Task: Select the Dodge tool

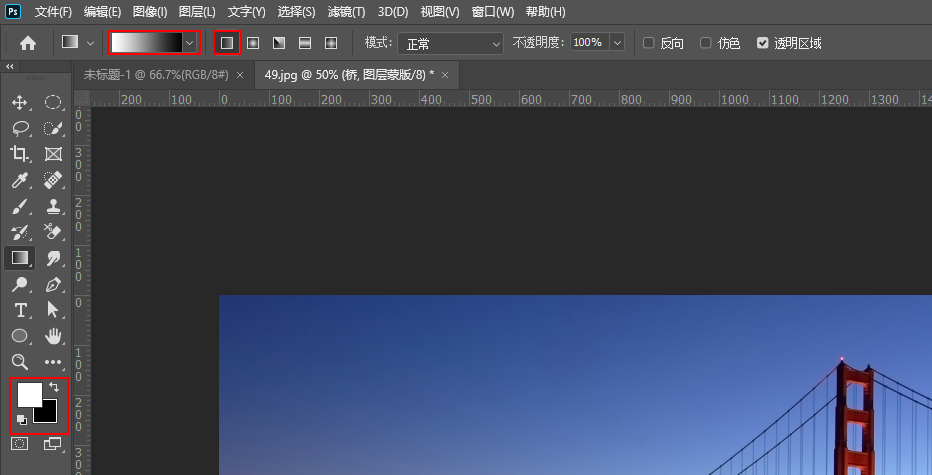Action: click(20, 284)
